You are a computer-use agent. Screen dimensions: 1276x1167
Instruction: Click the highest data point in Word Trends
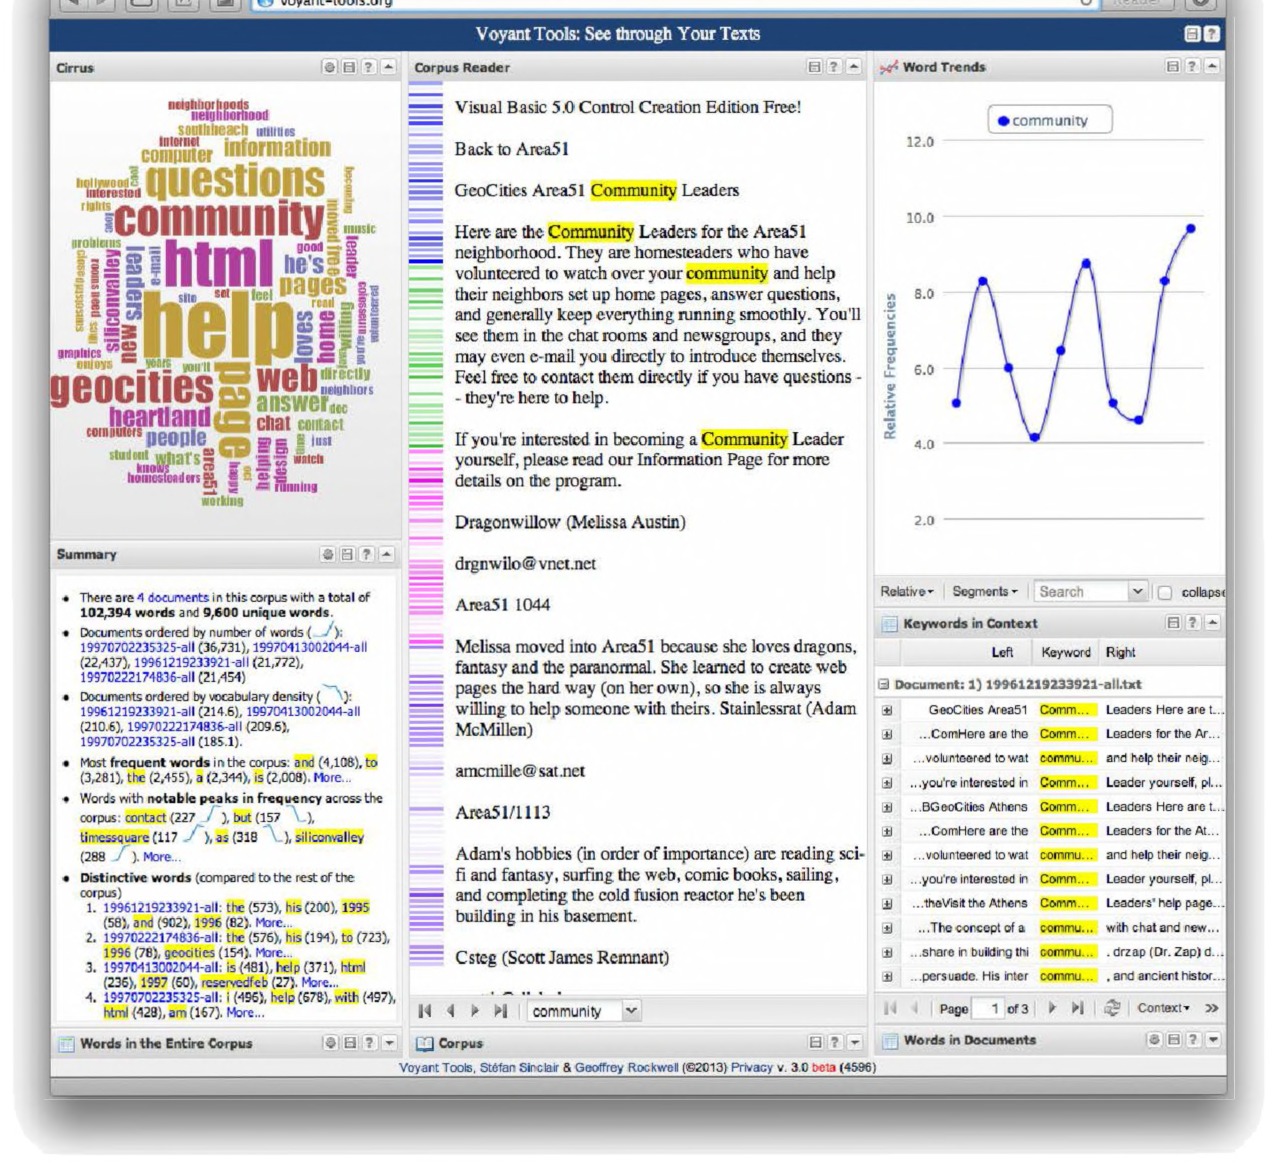[1191, 228]
